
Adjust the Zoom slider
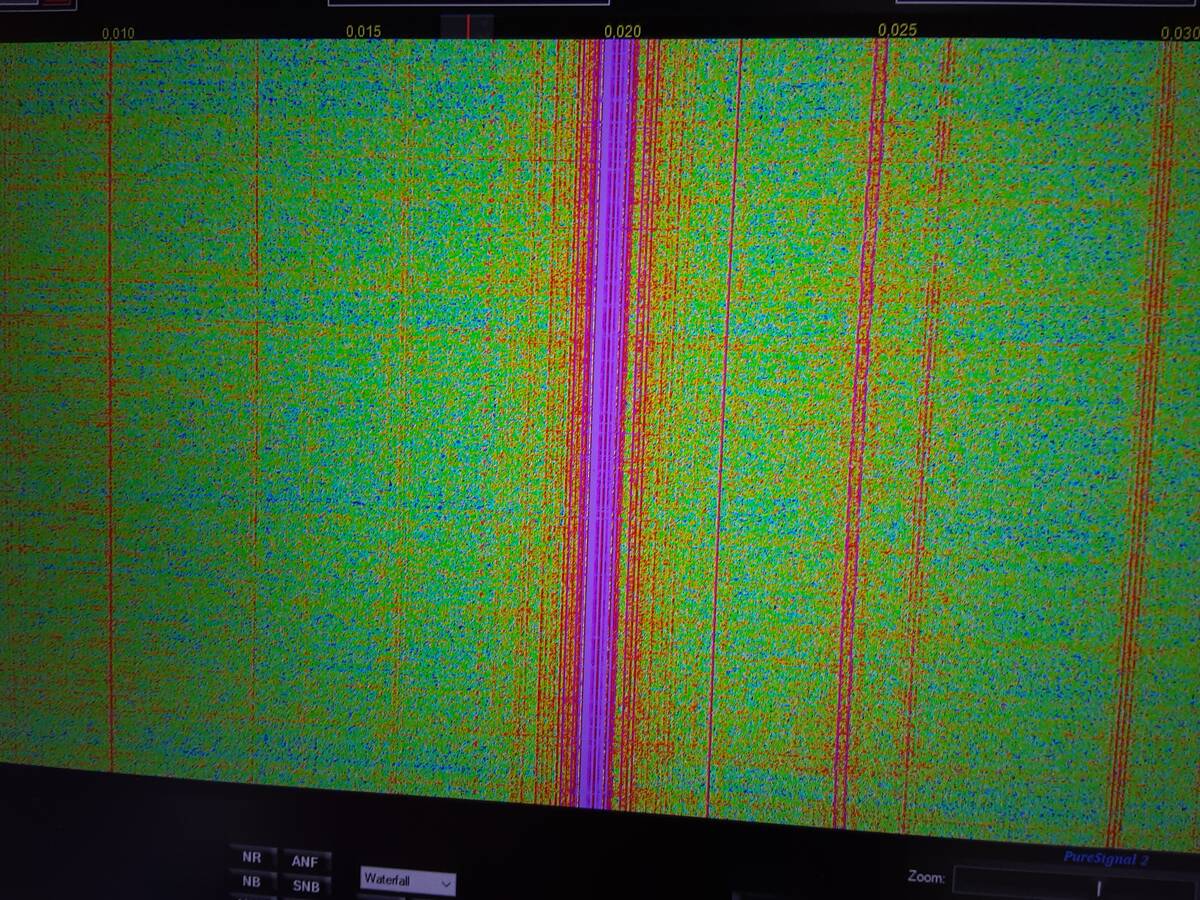click(x=1075, y=883)
